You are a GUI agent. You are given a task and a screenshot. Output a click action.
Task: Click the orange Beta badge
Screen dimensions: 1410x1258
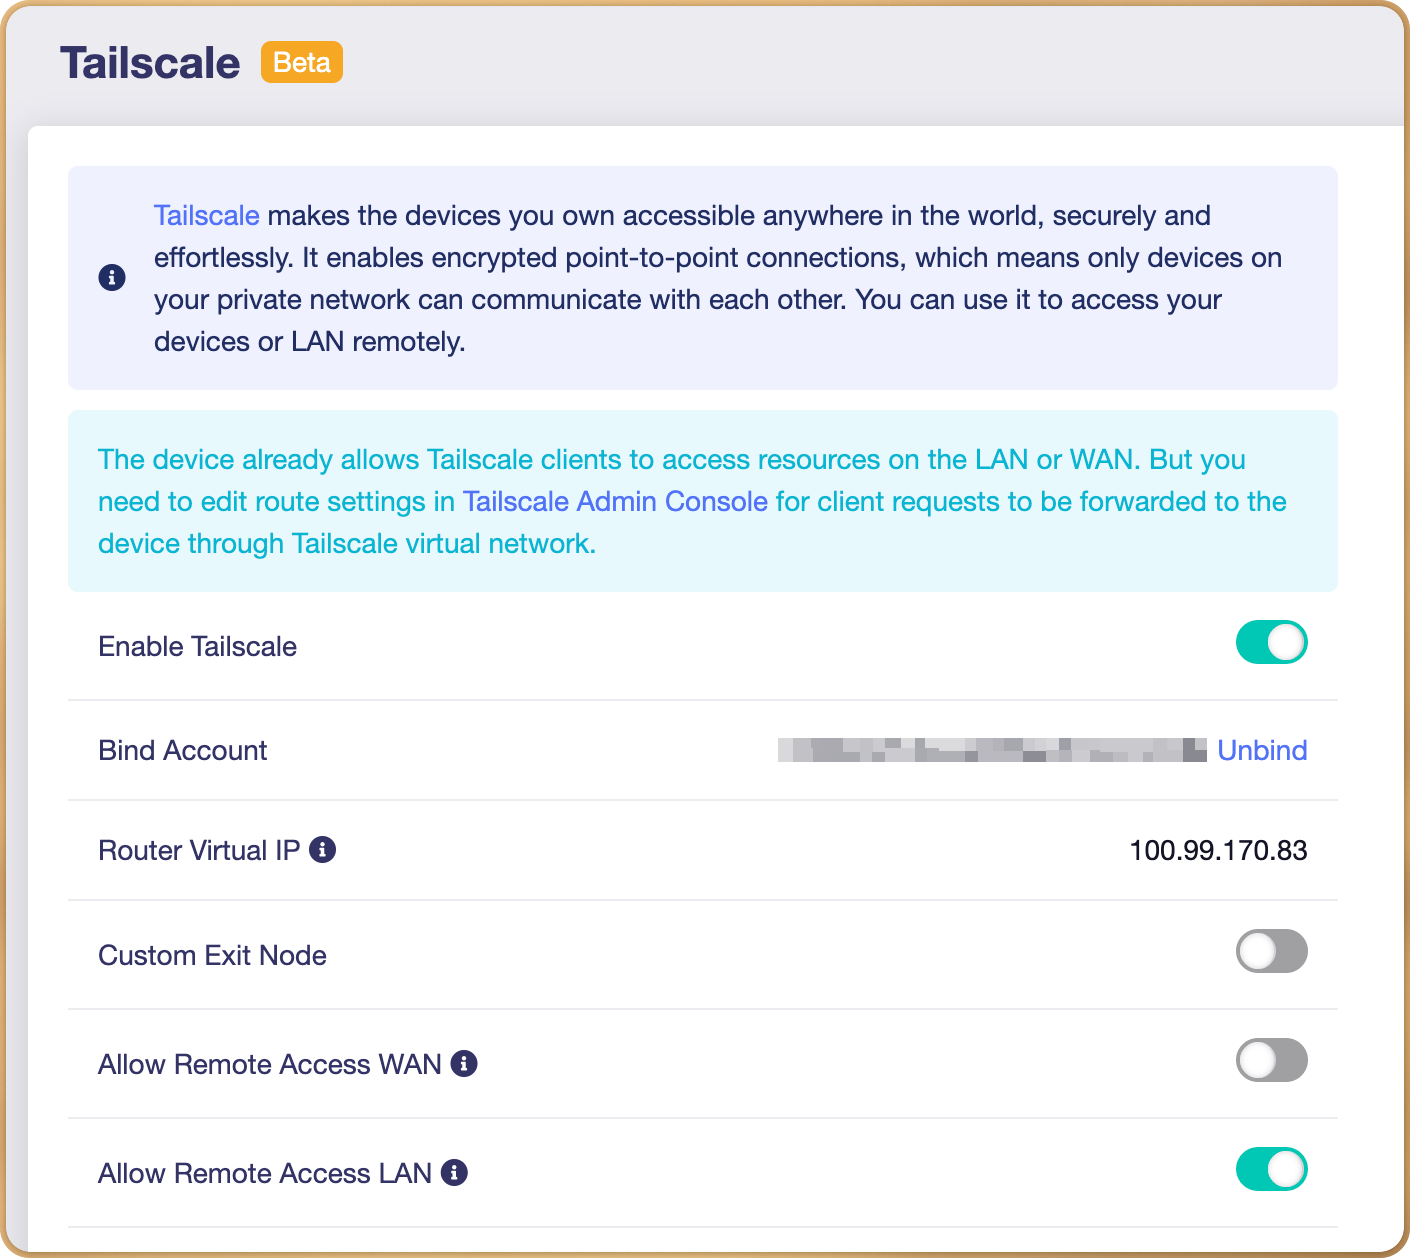pyautogui.click(x=301, y=63)
